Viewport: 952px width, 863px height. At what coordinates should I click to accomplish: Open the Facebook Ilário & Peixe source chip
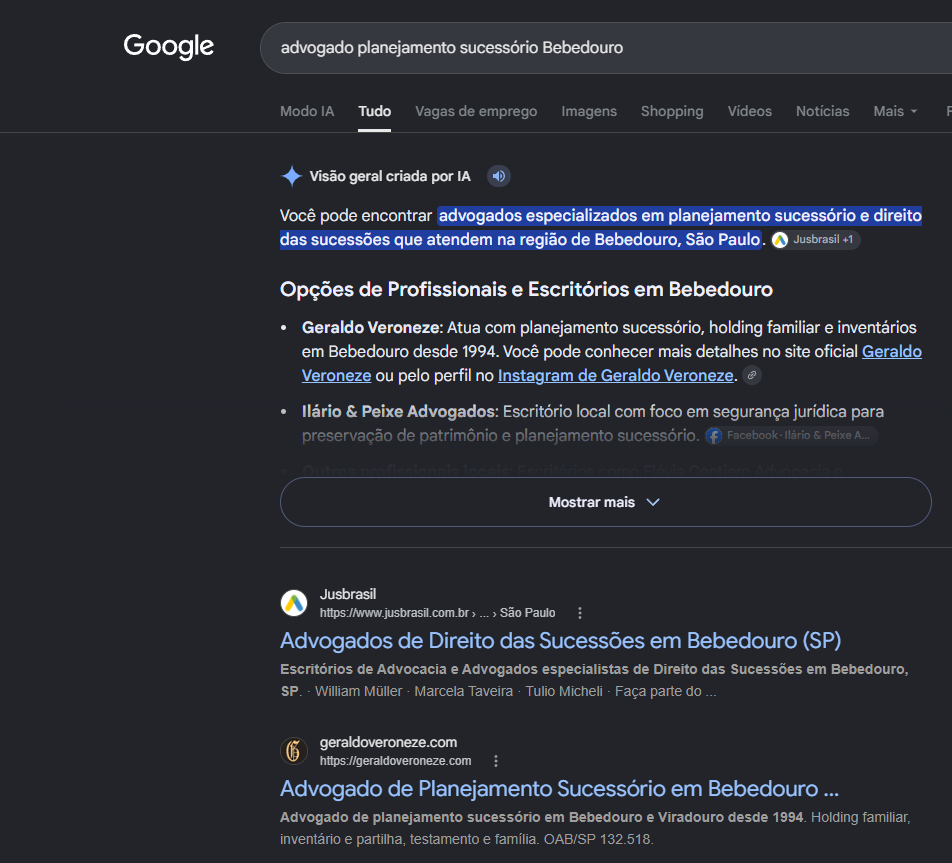pos(791,435)
